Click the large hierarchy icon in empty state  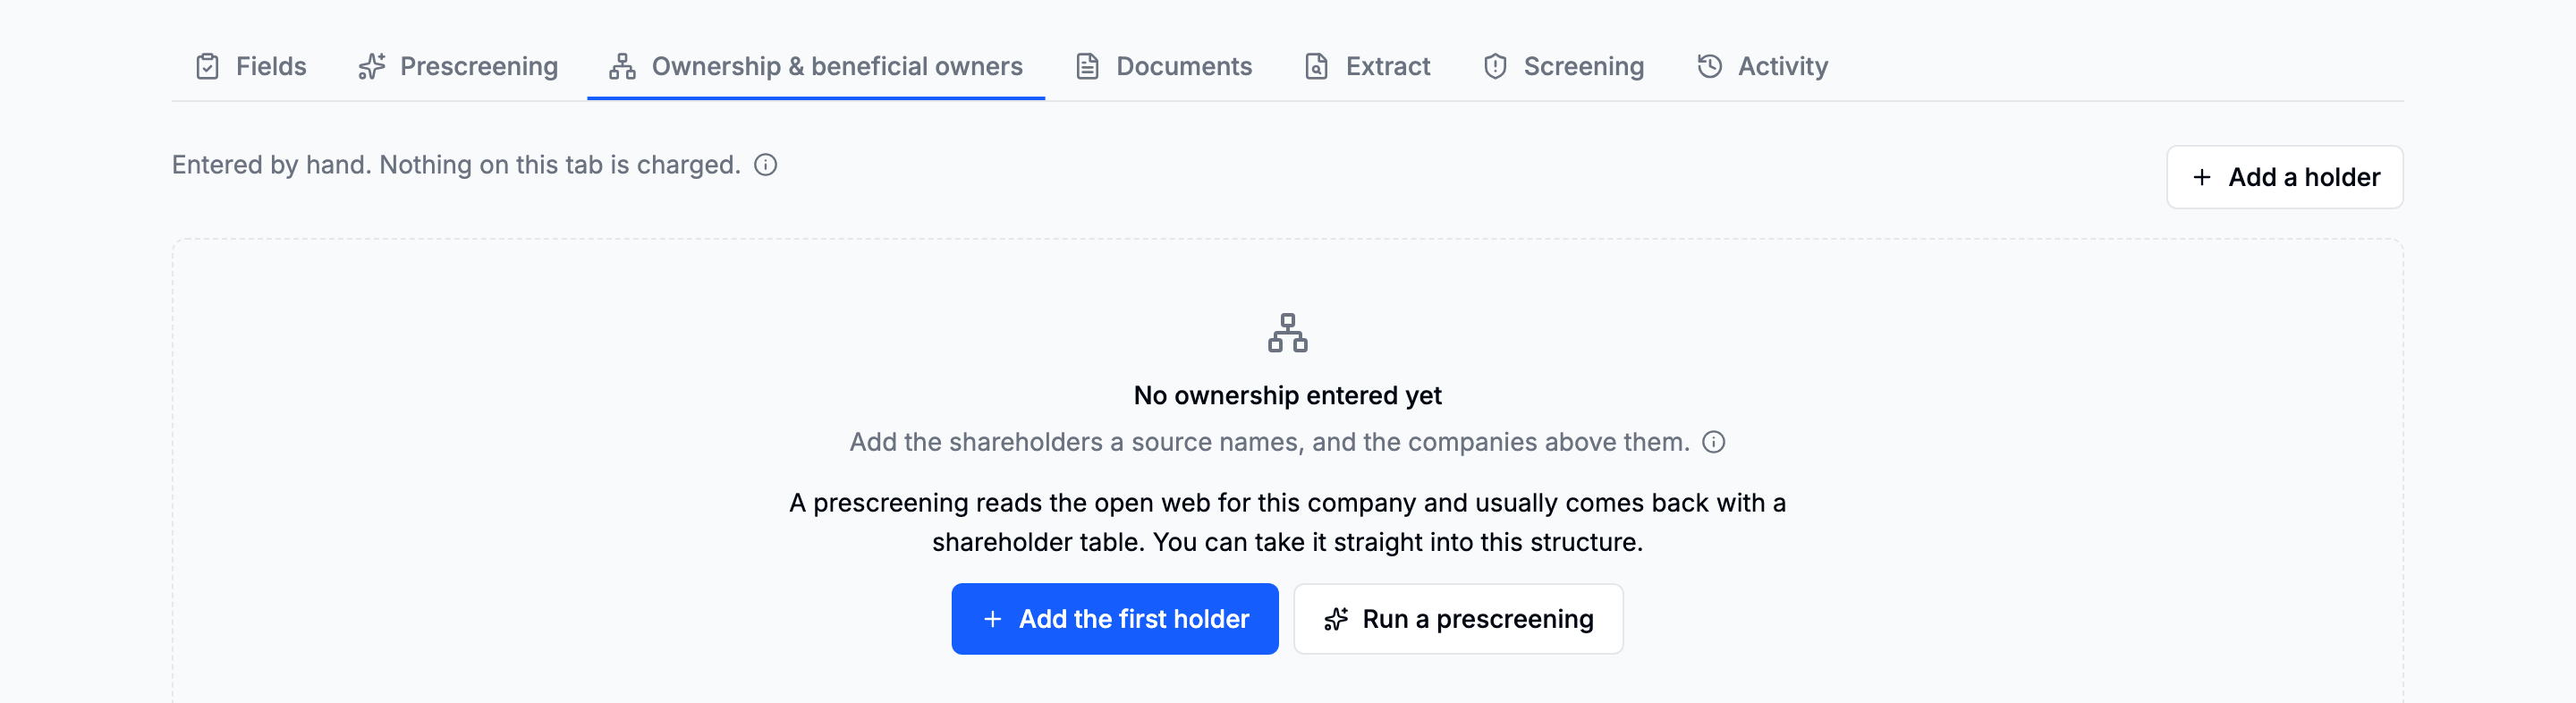pyautogui.click(x=1287, y=333)
